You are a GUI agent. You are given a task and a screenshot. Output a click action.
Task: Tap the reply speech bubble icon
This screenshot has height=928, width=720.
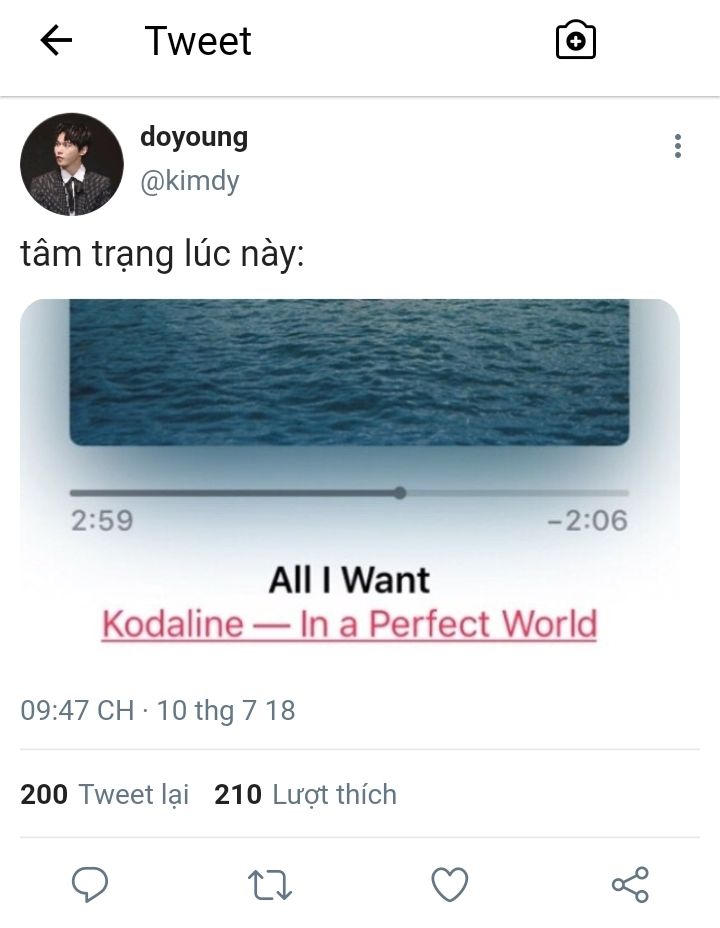90,884
